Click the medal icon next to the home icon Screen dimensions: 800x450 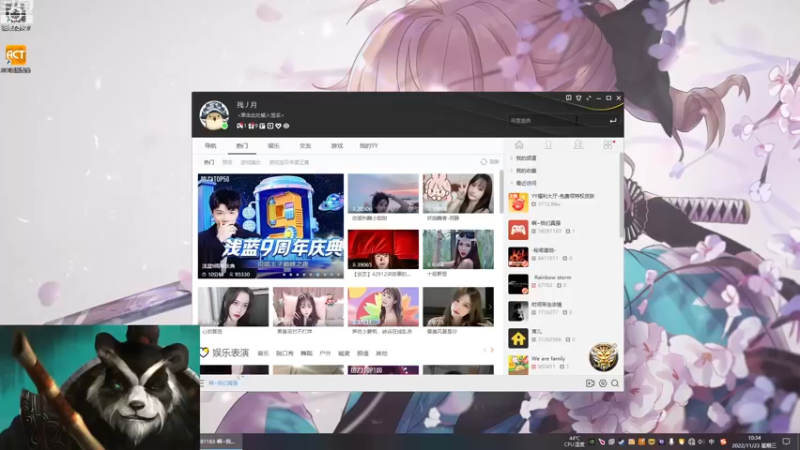point(548,145)
